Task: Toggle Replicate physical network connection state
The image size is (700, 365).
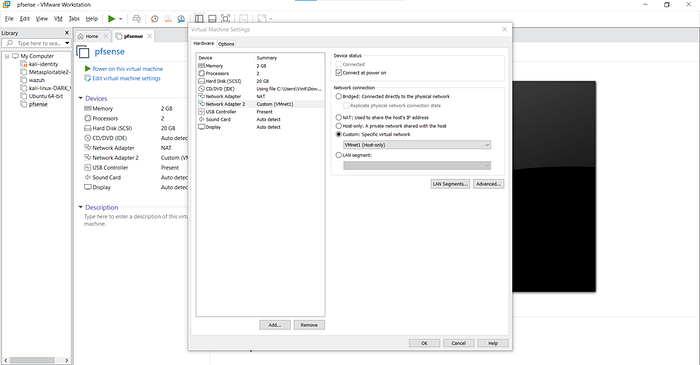Action: (346, 106)
